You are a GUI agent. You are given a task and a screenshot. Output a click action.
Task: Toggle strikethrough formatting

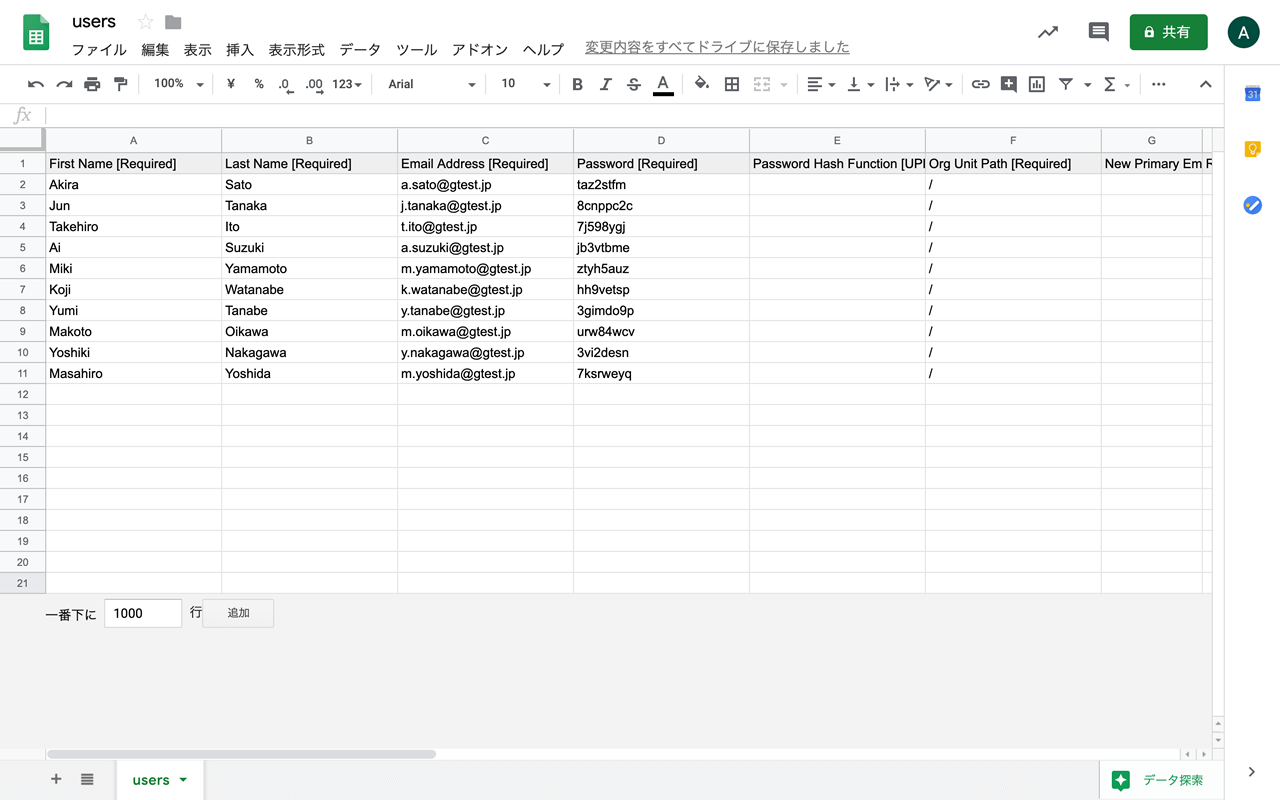(633, 84)
